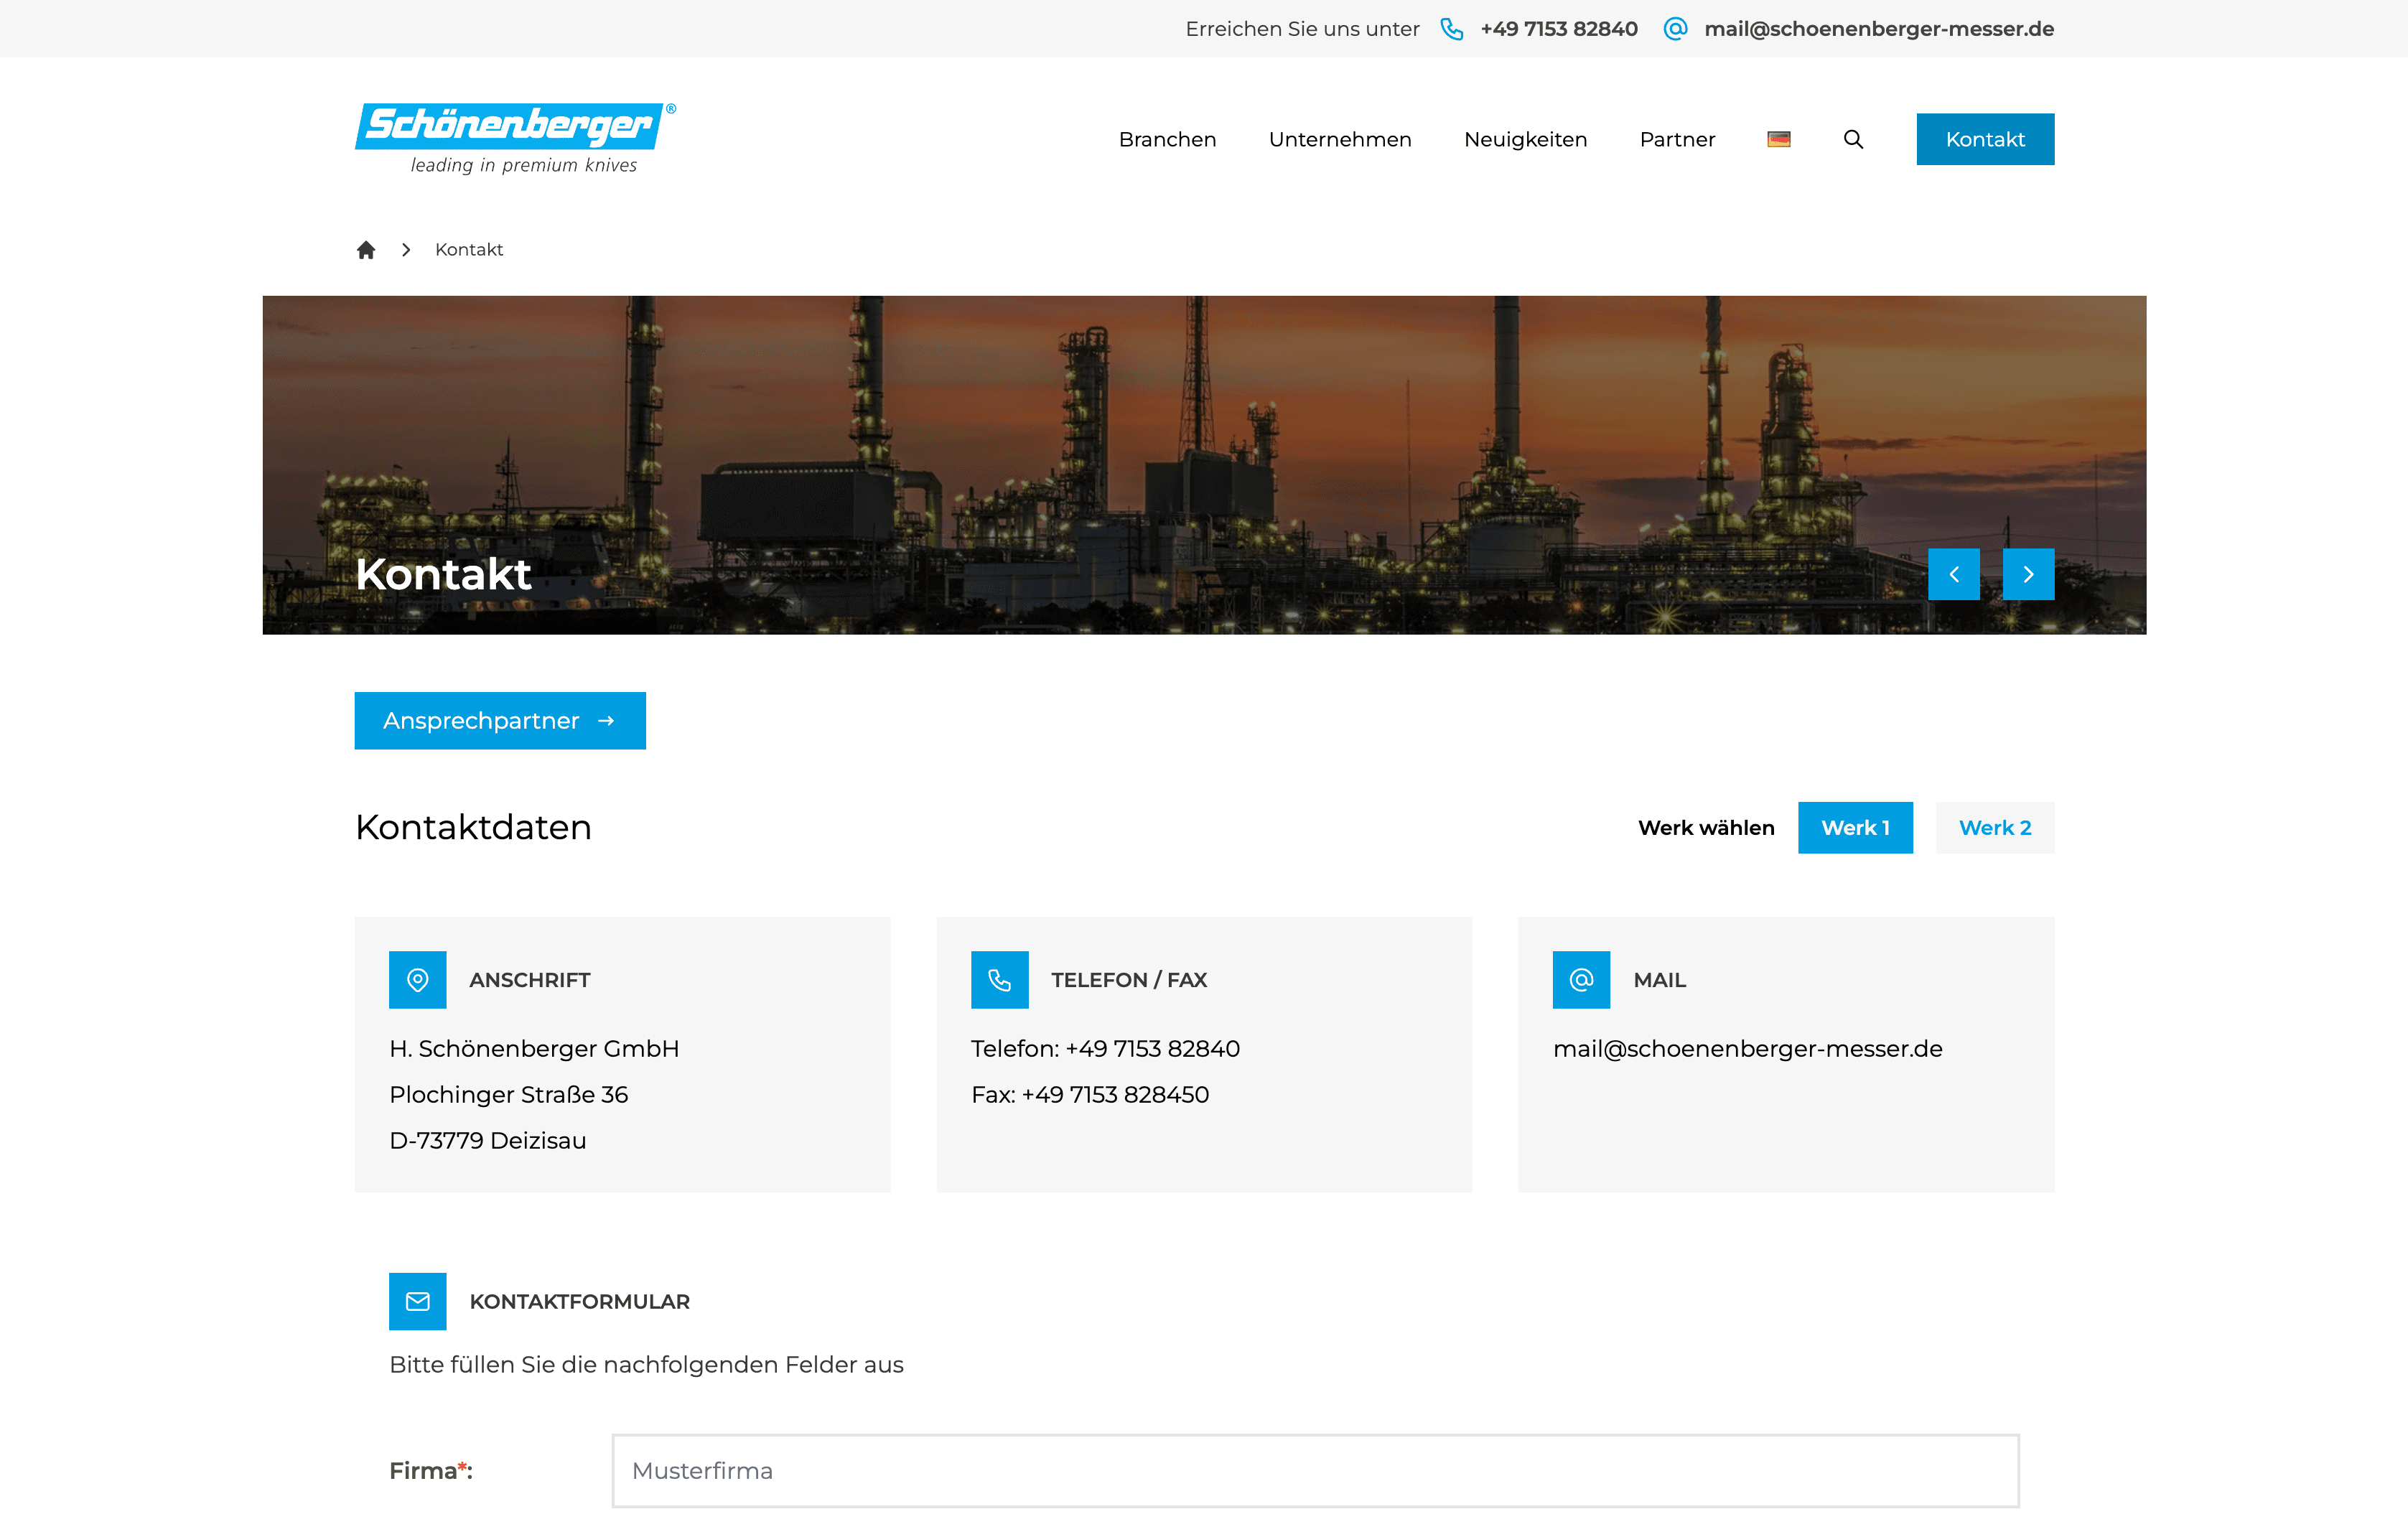Open the Partner menu
The image size is (2408, 1532).
point(1677,139)
